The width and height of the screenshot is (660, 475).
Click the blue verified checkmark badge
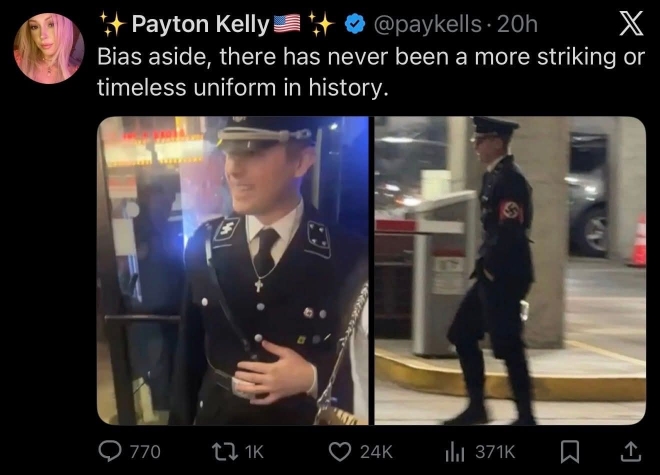pyautogui.click(x=355, y=24)
